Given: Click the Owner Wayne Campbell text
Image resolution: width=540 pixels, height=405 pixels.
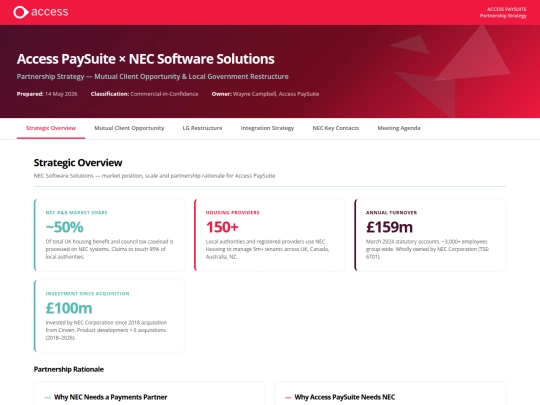Looking at the screenshot, I should pyautogui.click(x=265, y=94).
